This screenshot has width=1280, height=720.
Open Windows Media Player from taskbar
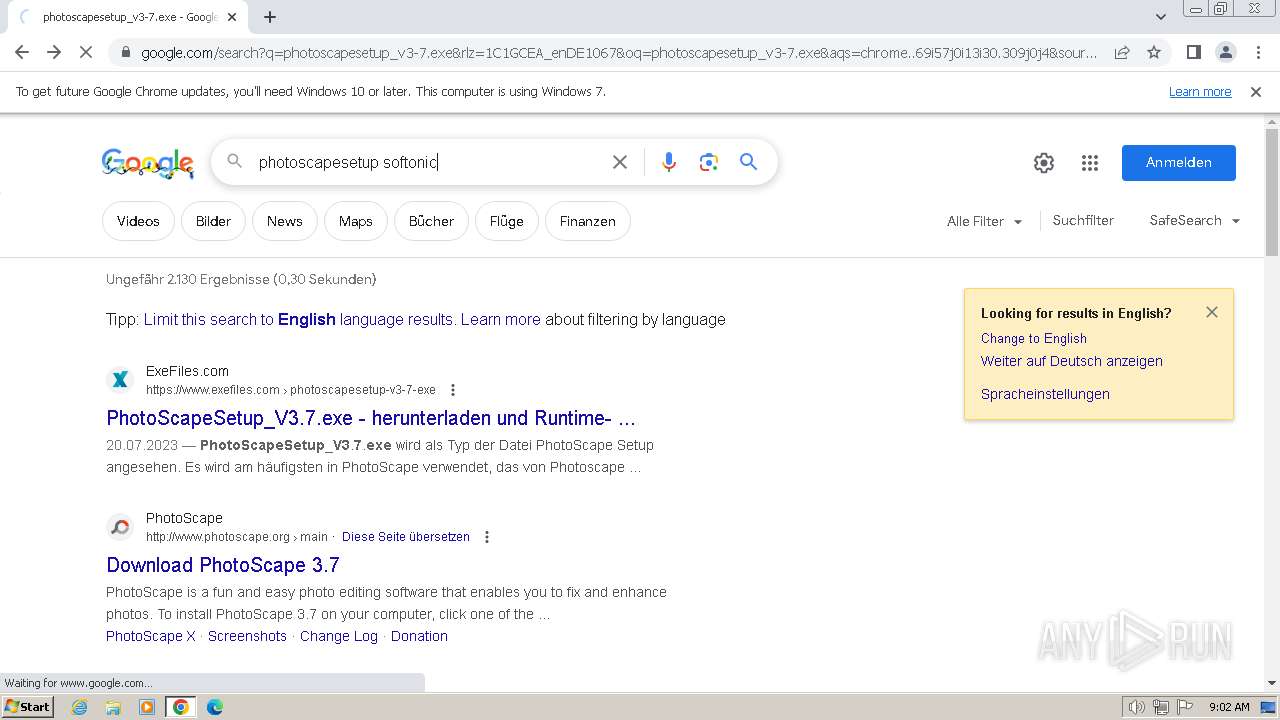point(147,707)
